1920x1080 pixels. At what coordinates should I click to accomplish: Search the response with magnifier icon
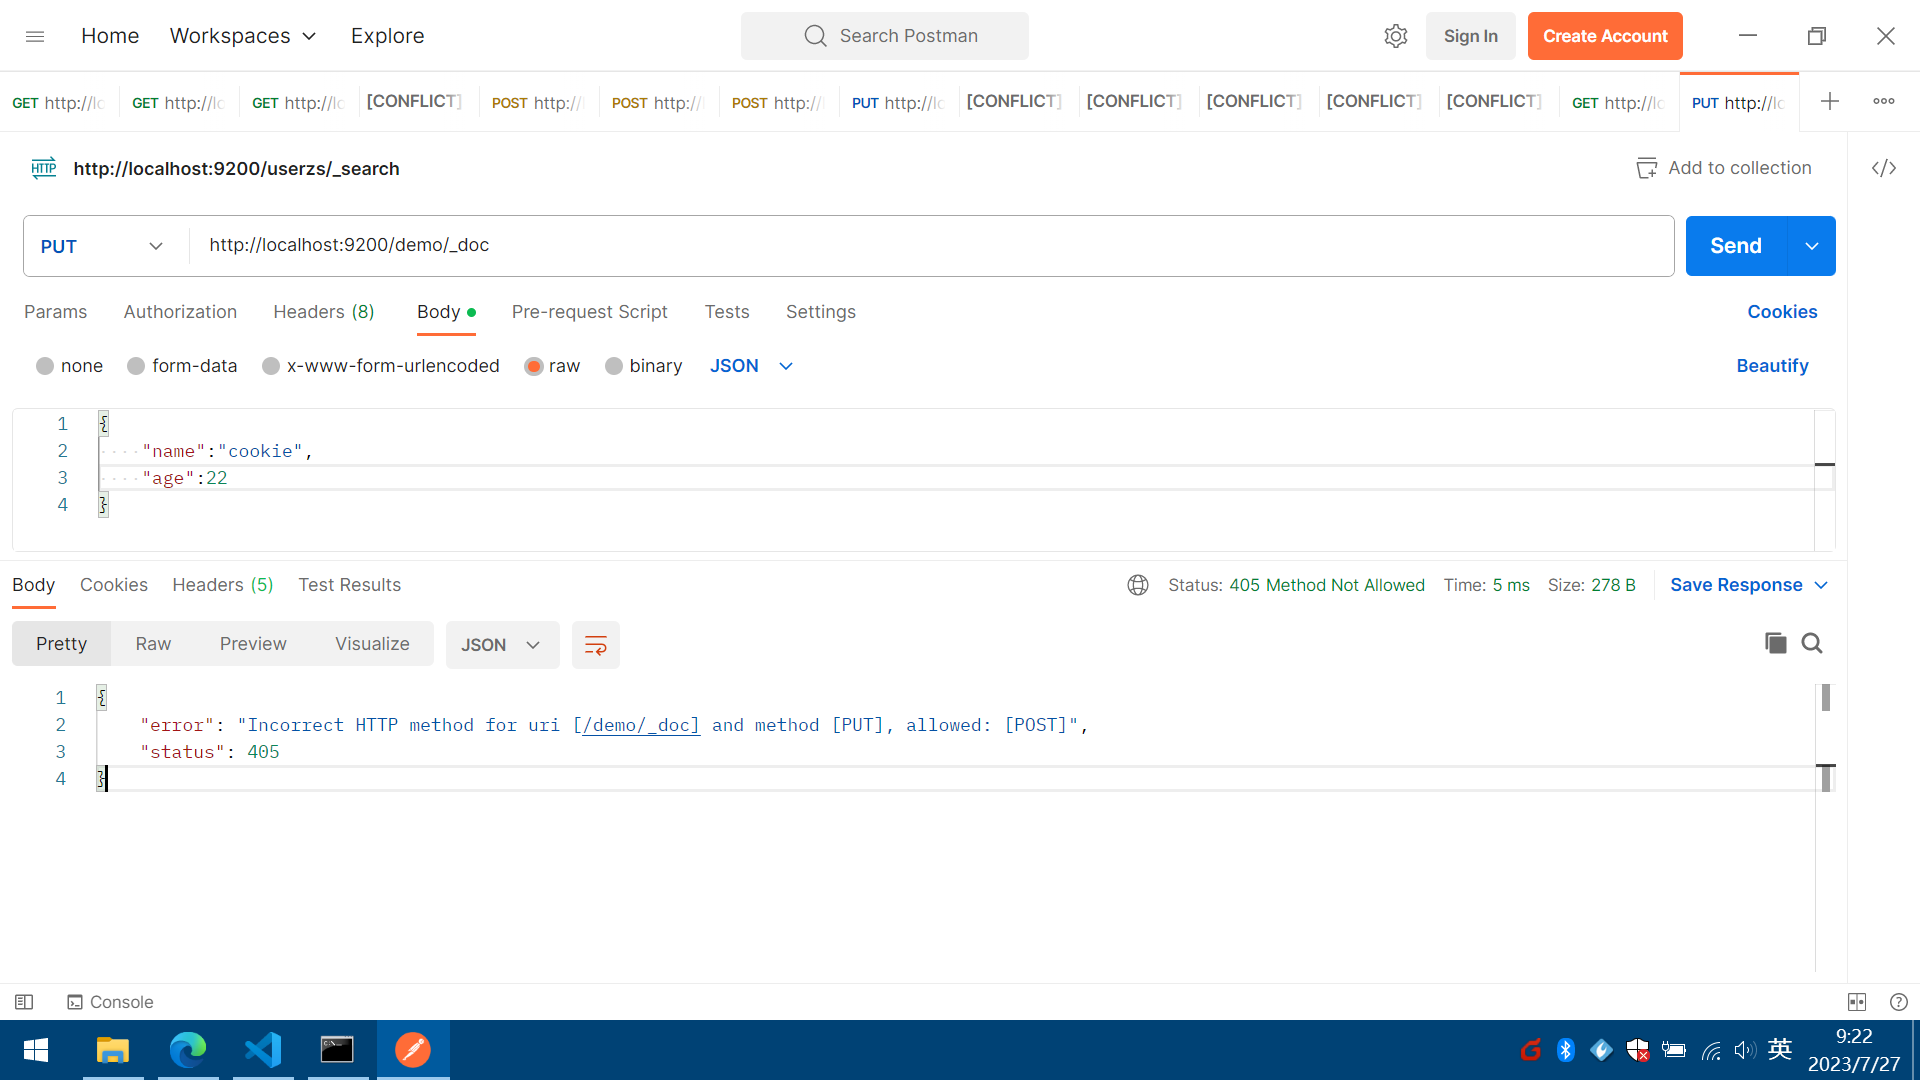1812,643
